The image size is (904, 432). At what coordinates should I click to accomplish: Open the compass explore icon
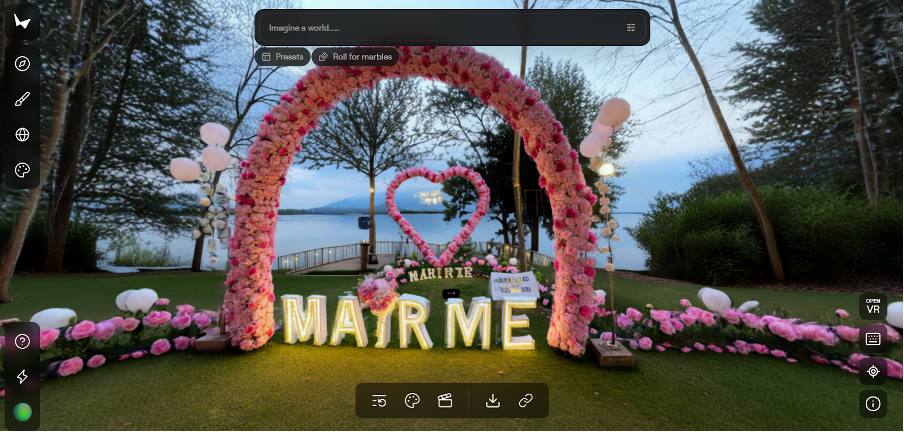coord(22,63)
